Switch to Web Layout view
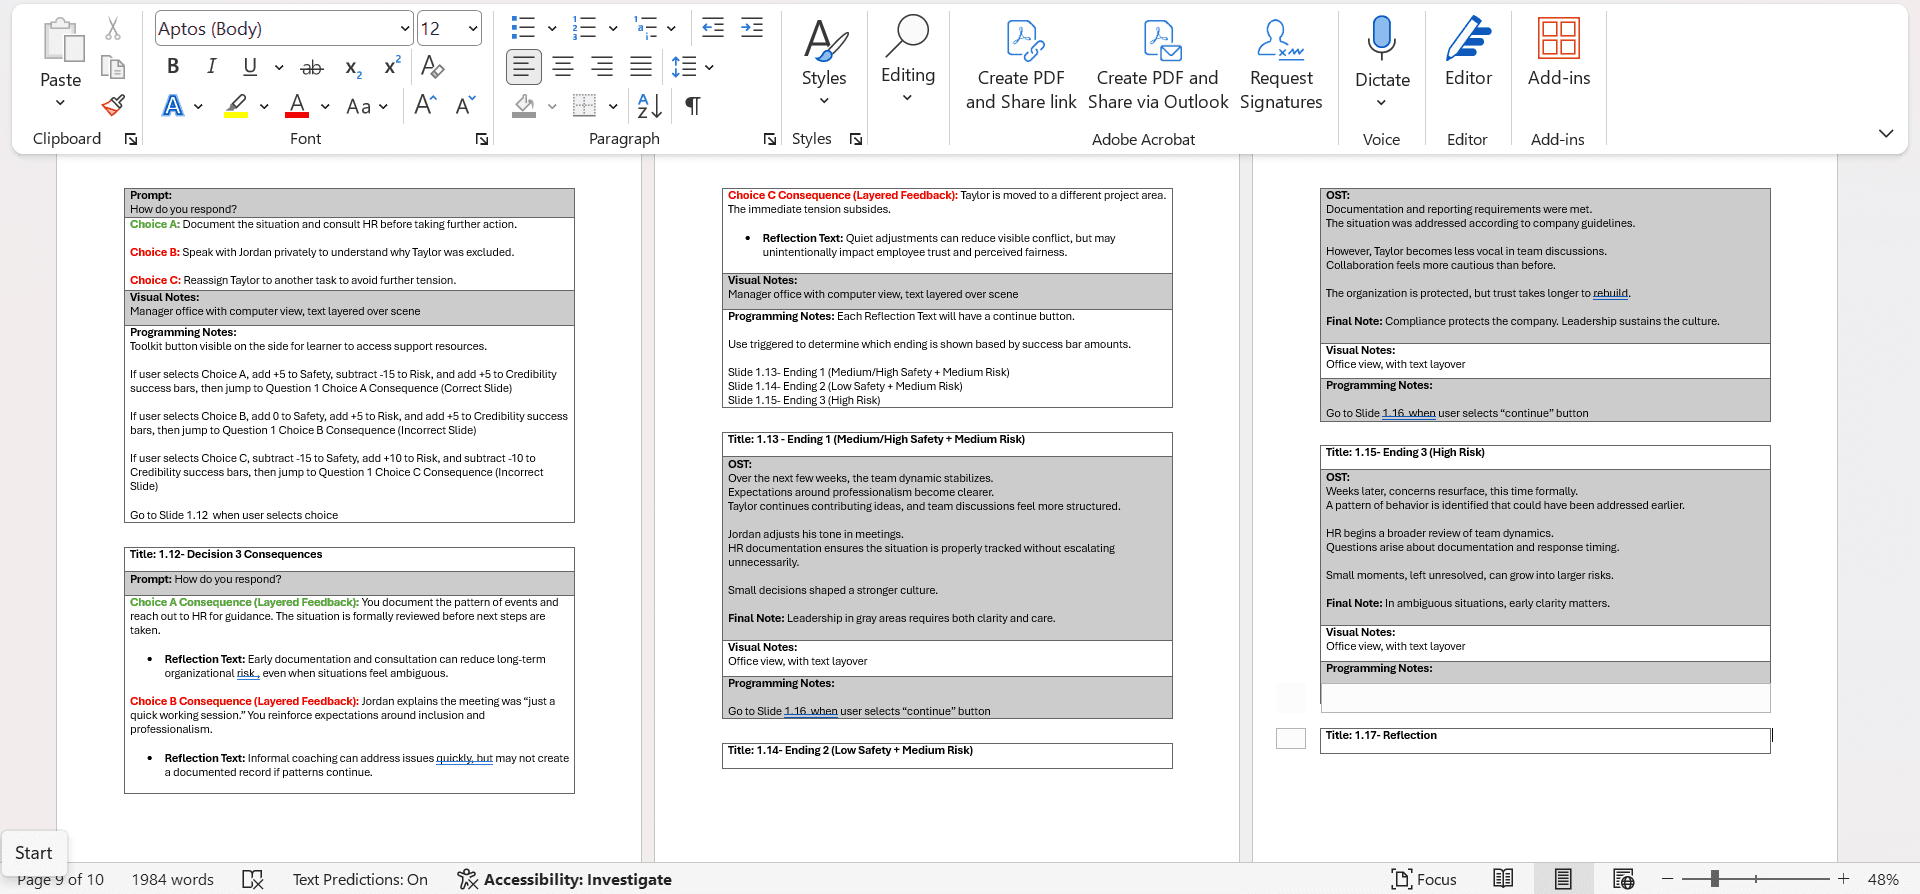1920x894 pixels. tap(1624, 879)
